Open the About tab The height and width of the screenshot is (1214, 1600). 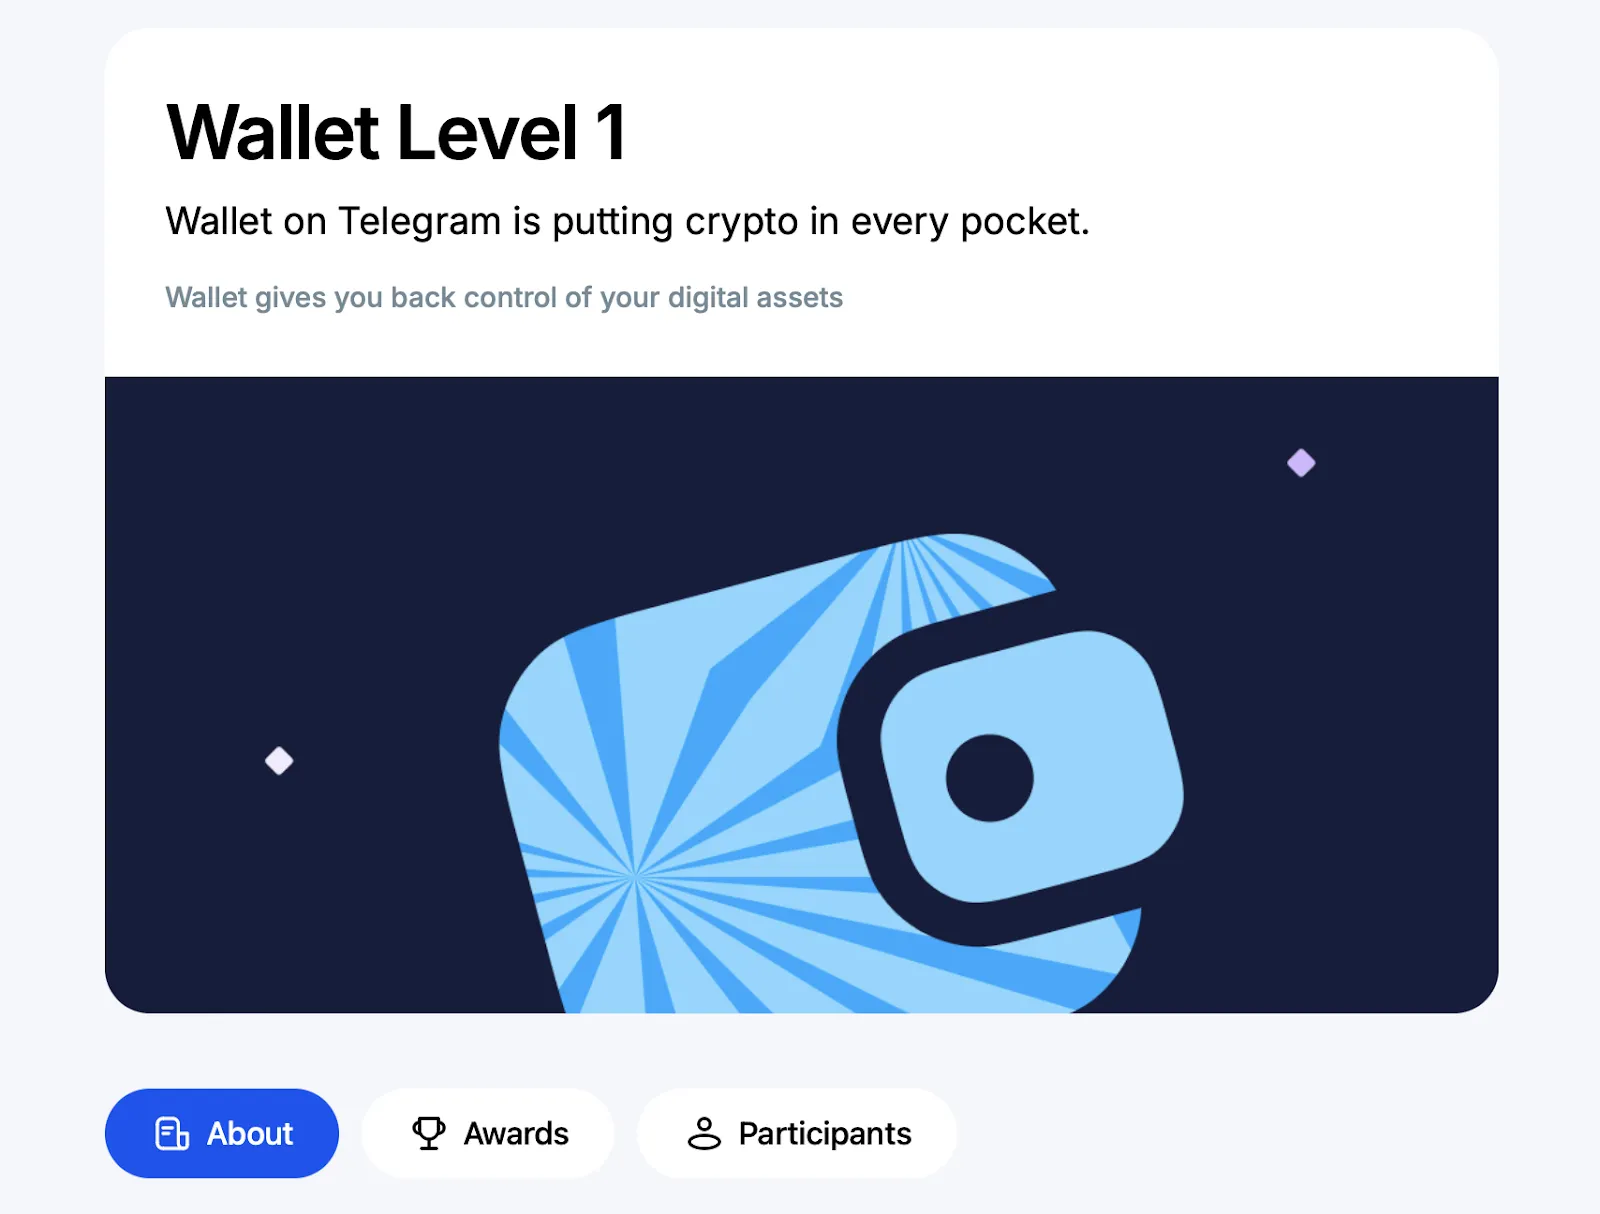click(x=222, y=1133)
